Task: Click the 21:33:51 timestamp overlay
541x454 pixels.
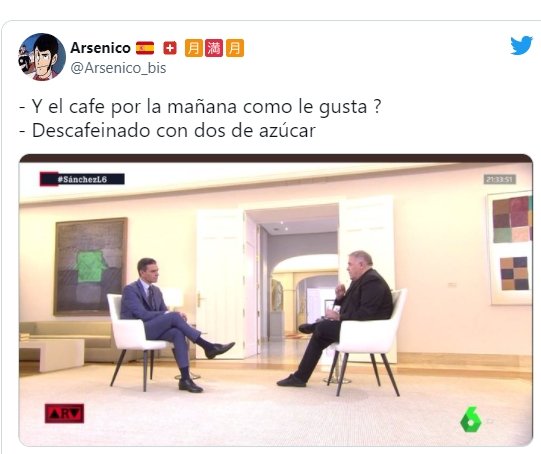Action: pyautogui.click(x=500, y=179)
